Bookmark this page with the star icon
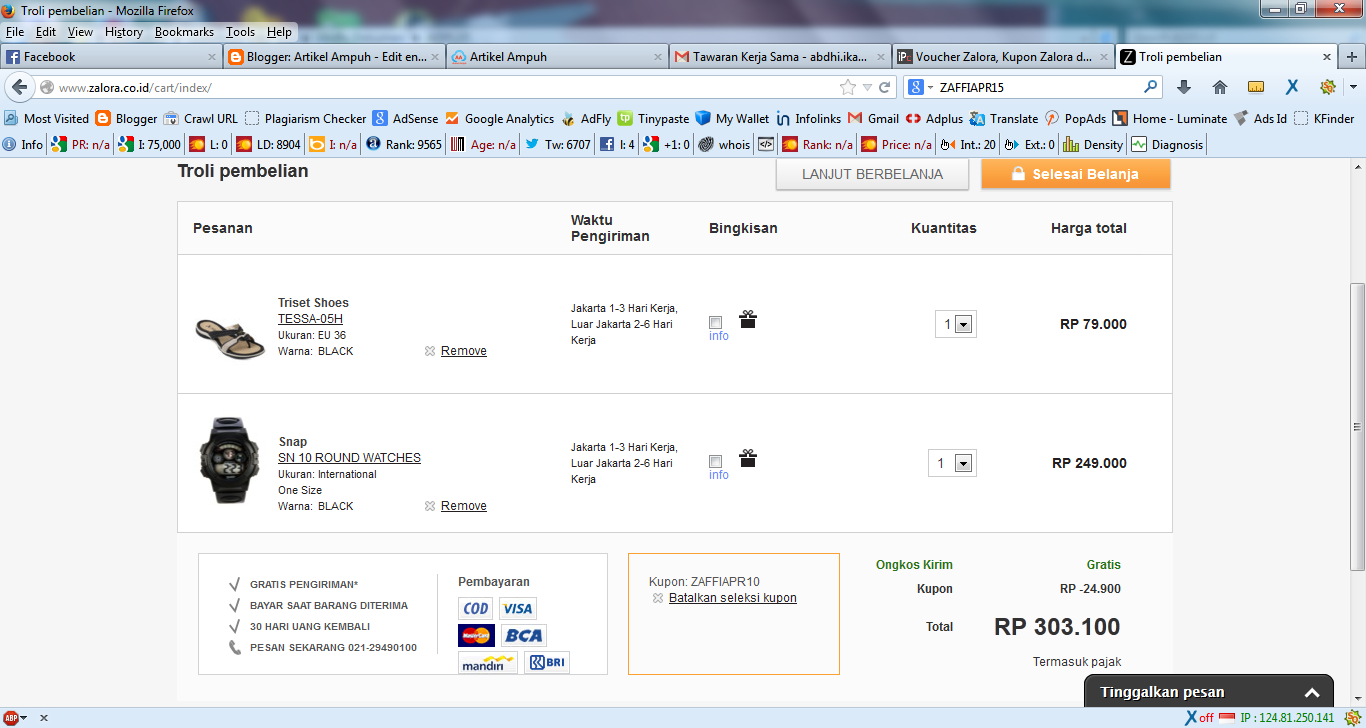 point(848,87)
